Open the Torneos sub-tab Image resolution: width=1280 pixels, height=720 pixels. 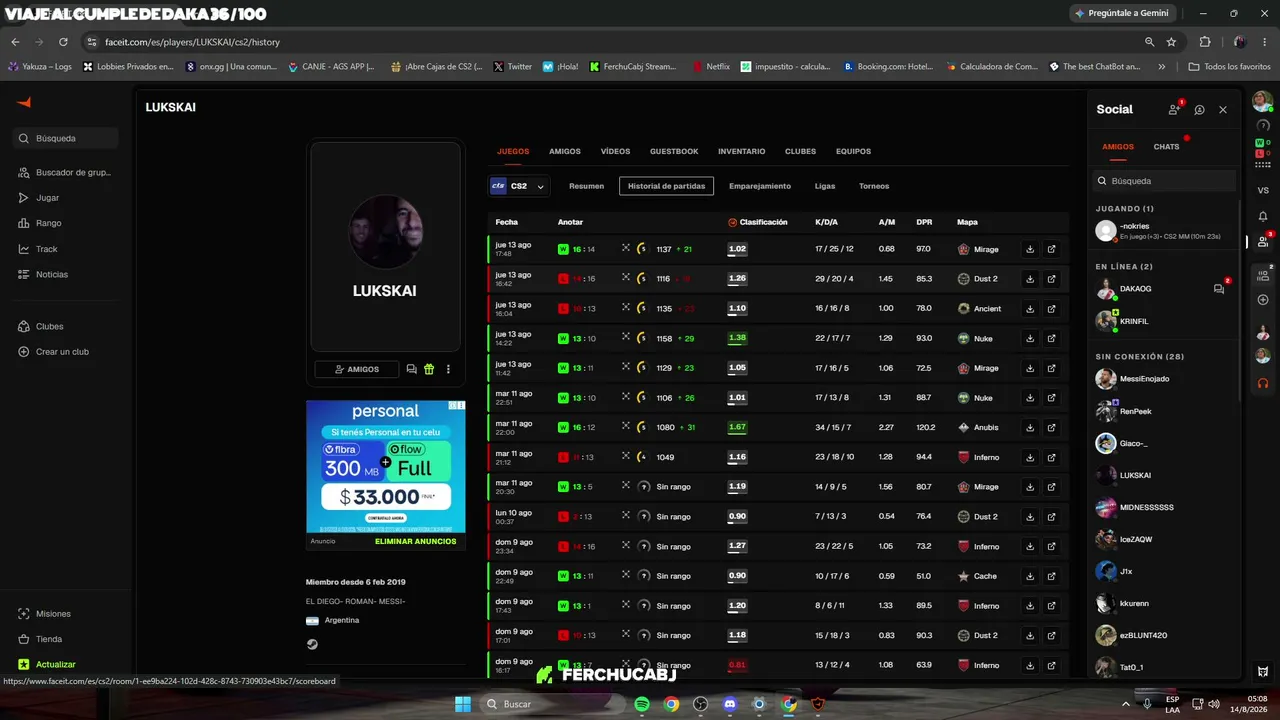point(874,186)
